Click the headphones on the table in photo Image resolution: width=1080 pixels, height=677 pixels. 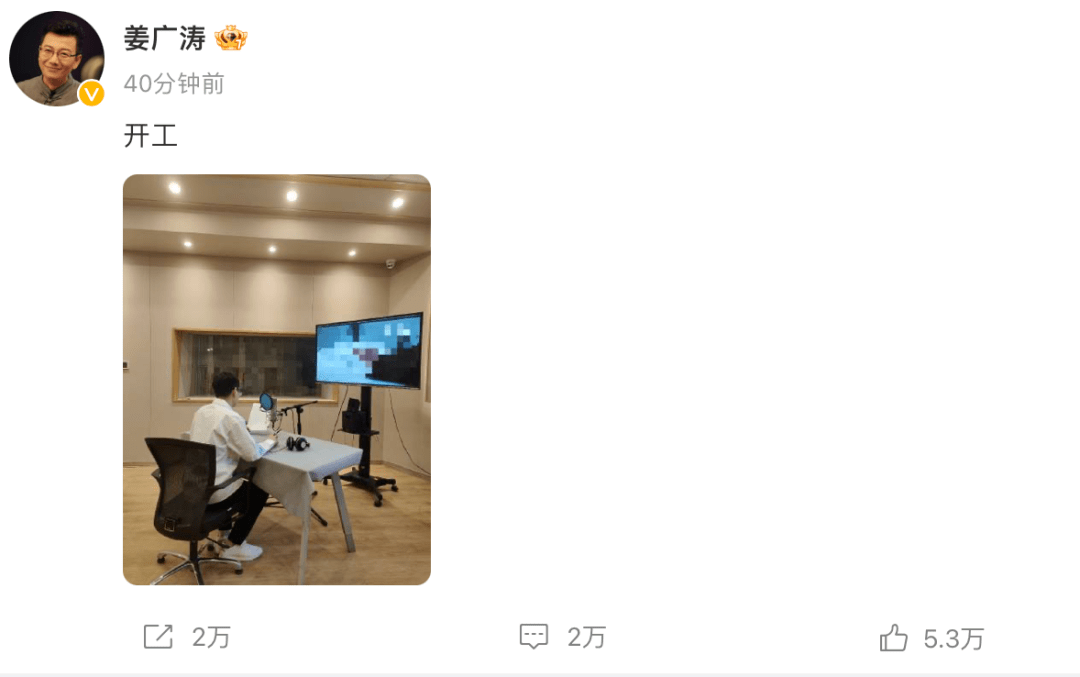pos(298,444)
